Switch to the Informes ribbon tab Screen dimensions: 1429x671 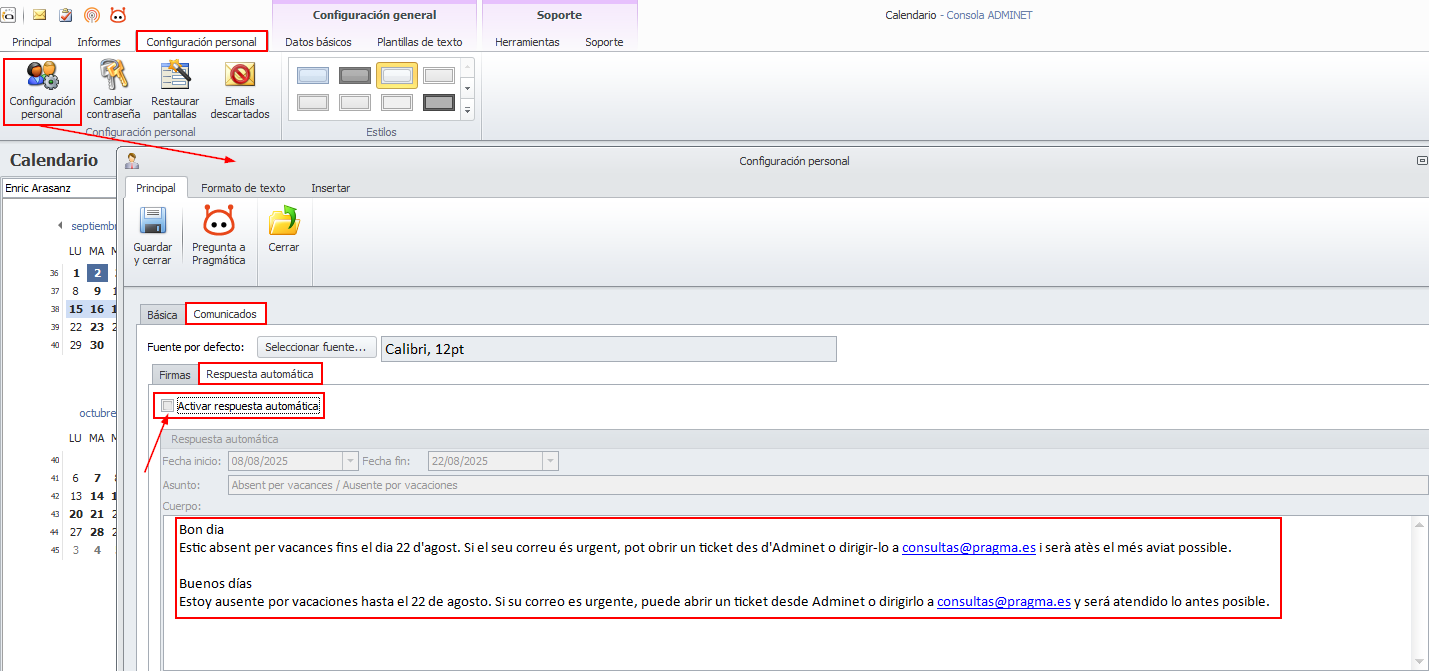click(x=99, y=42)
